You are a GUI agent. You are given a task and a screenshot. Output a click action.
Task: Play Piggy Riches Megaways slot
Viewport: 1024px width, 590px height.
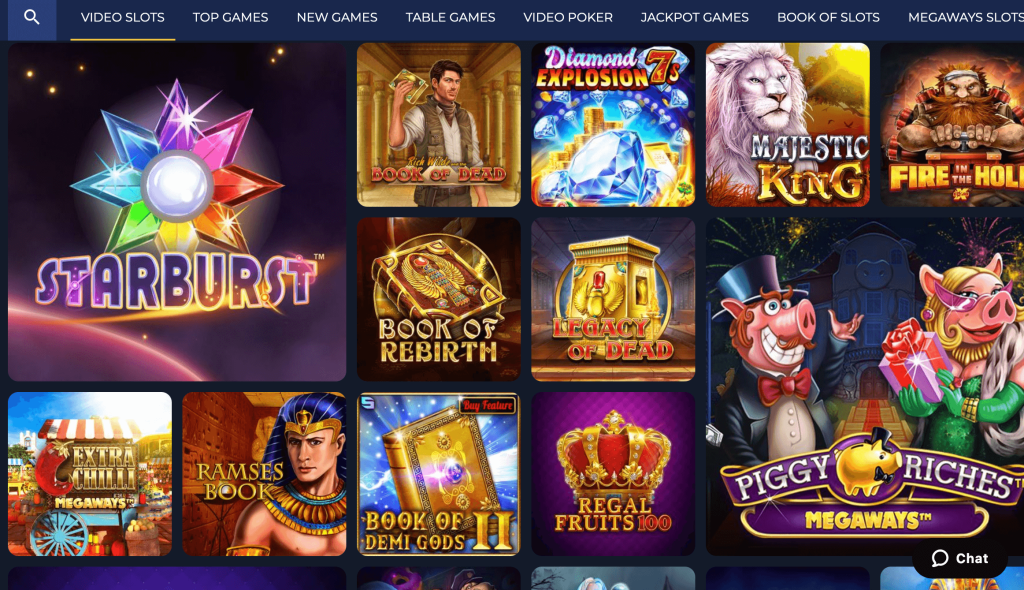[x=865, y=387]
